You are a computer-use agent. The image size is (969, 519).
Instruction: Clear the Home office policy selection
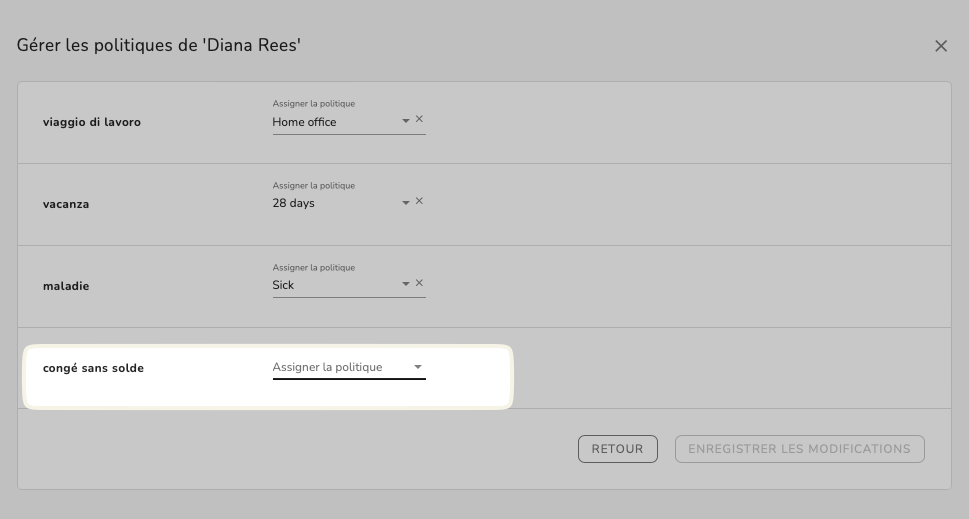[419, 119]
